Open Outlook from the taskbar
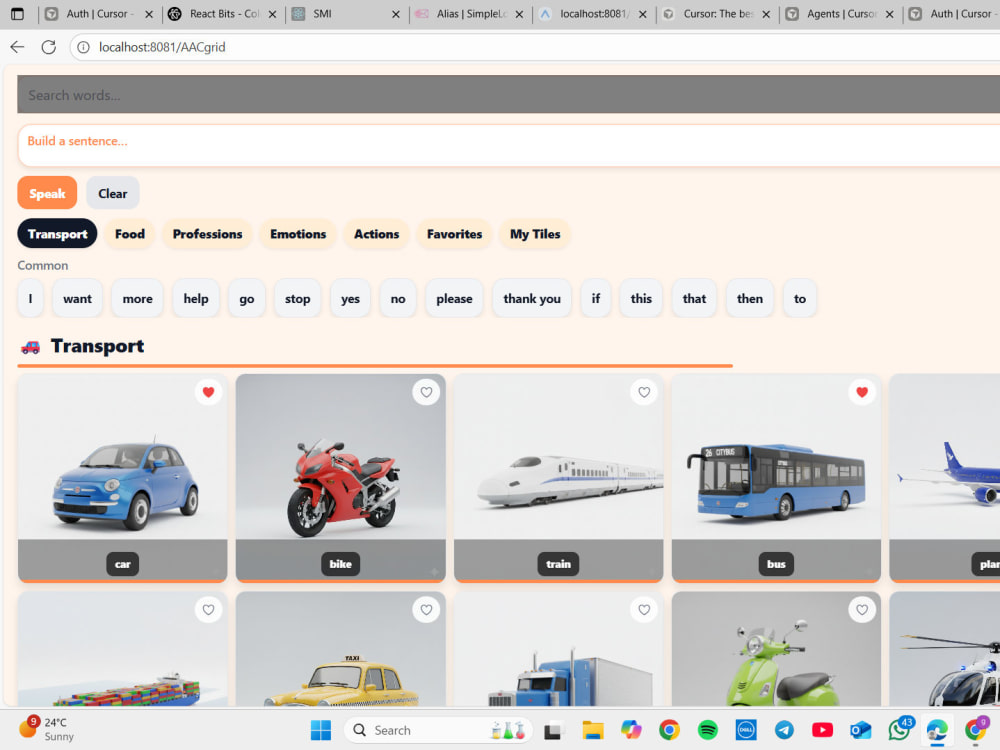Screen dimensions: 1000x750 860,730
